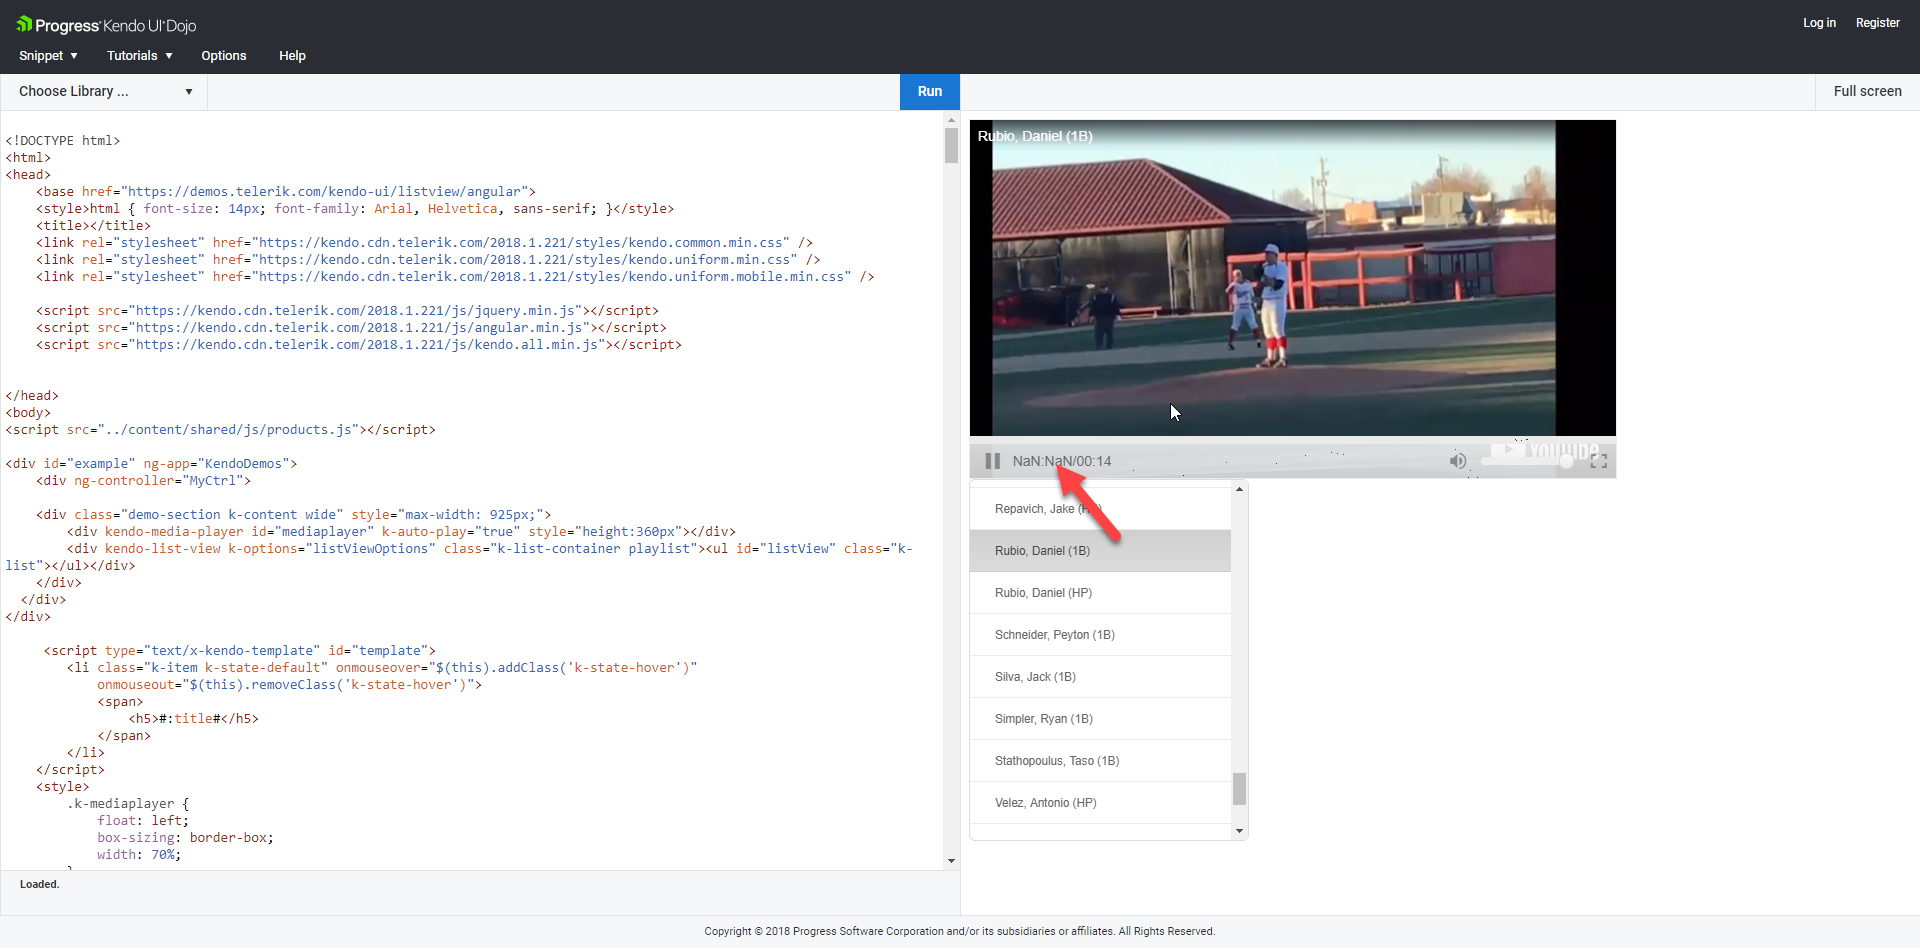This screenshot has width=1920, height=949.
Task: Click the copyright notice in the footer
Action: tap(960, 931)
